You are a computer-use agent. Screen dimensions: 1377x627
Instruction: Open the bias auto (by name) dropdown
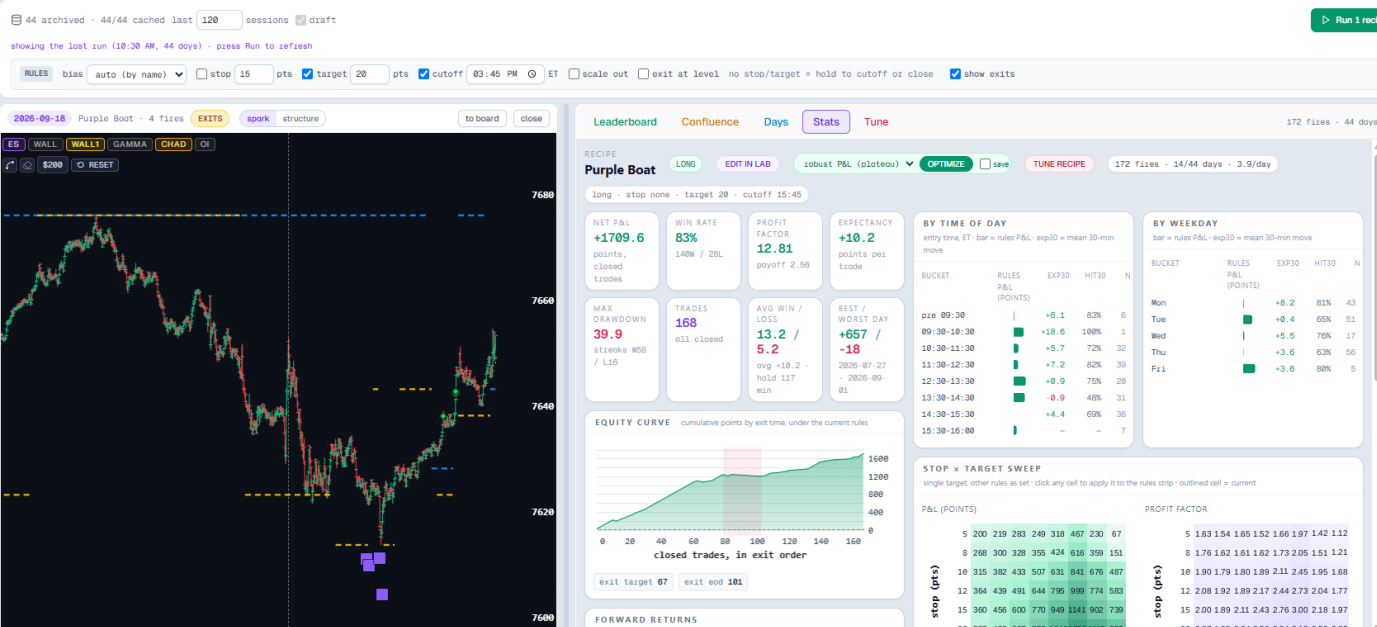click(137, 74)
